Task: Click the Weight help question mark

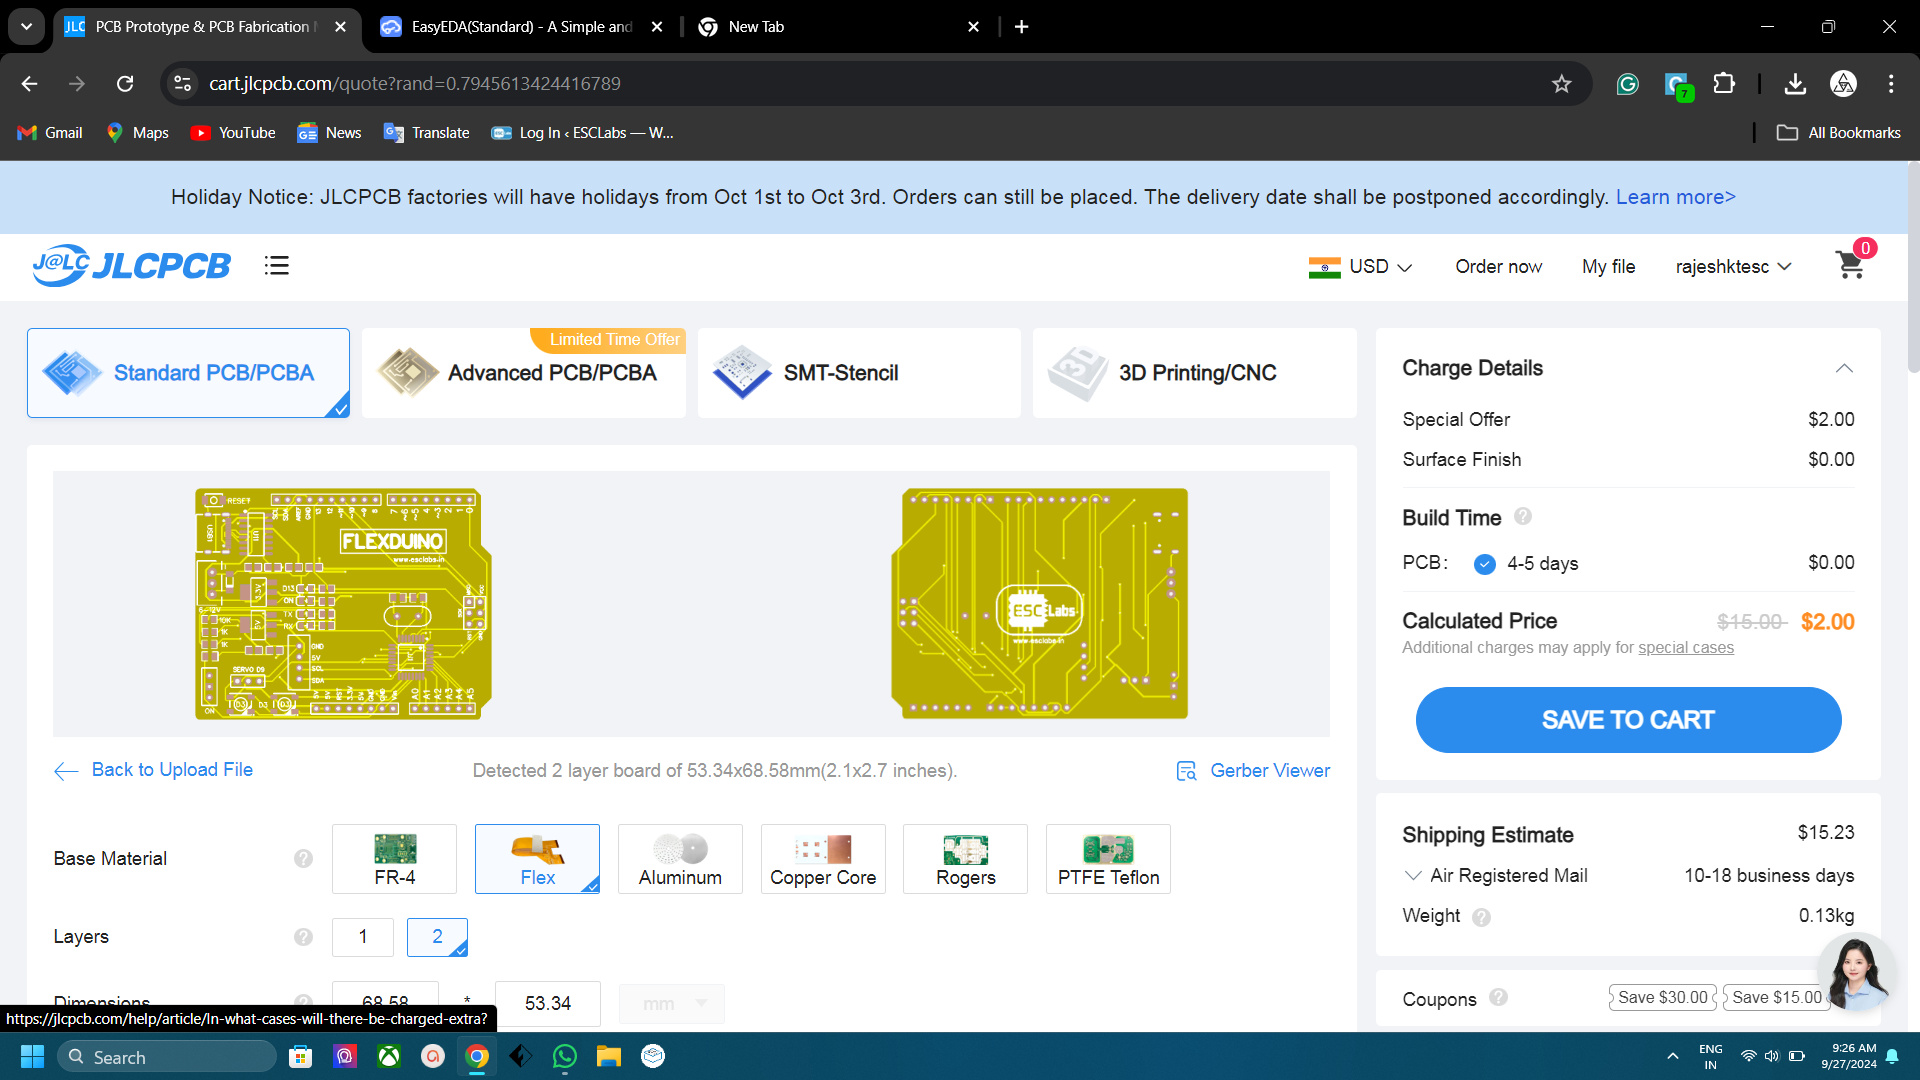Action: pos(1482,917)
